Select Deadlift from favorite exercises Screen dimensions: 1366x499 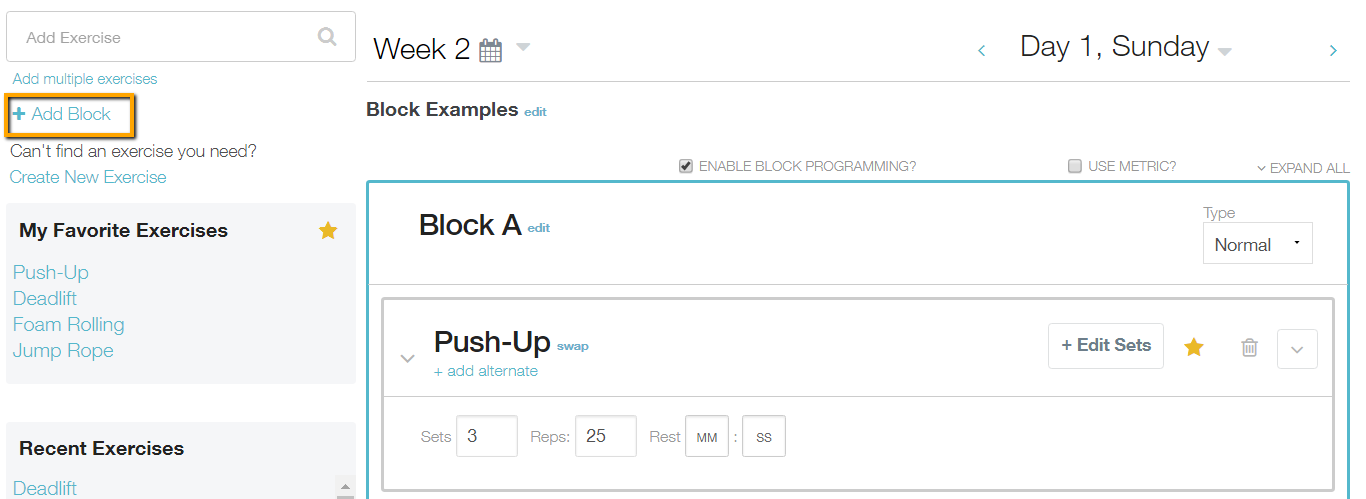(x=45, y=299)
